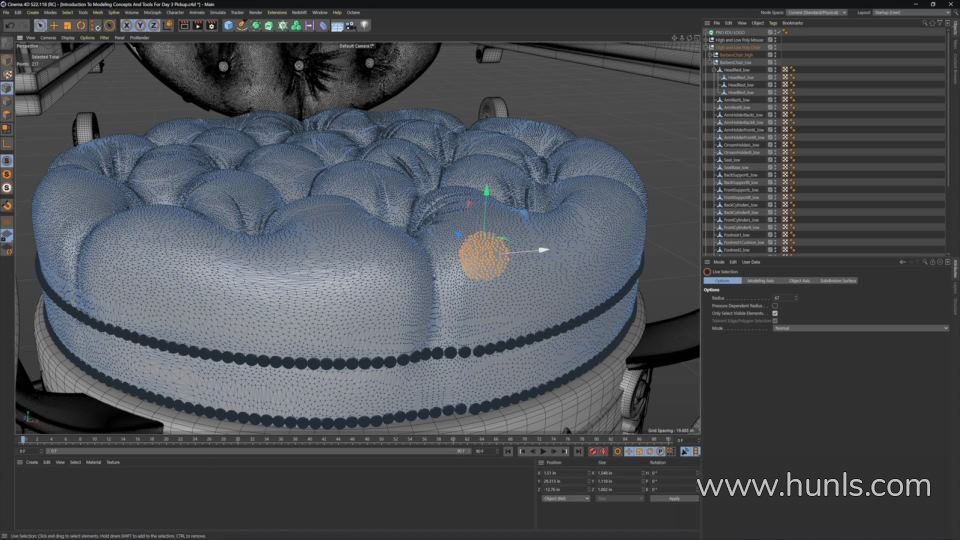This screenshot has height=540, width=960.
Task: Open the Bookmarks menu in Object Manager
Action: (x=792, y=22)
